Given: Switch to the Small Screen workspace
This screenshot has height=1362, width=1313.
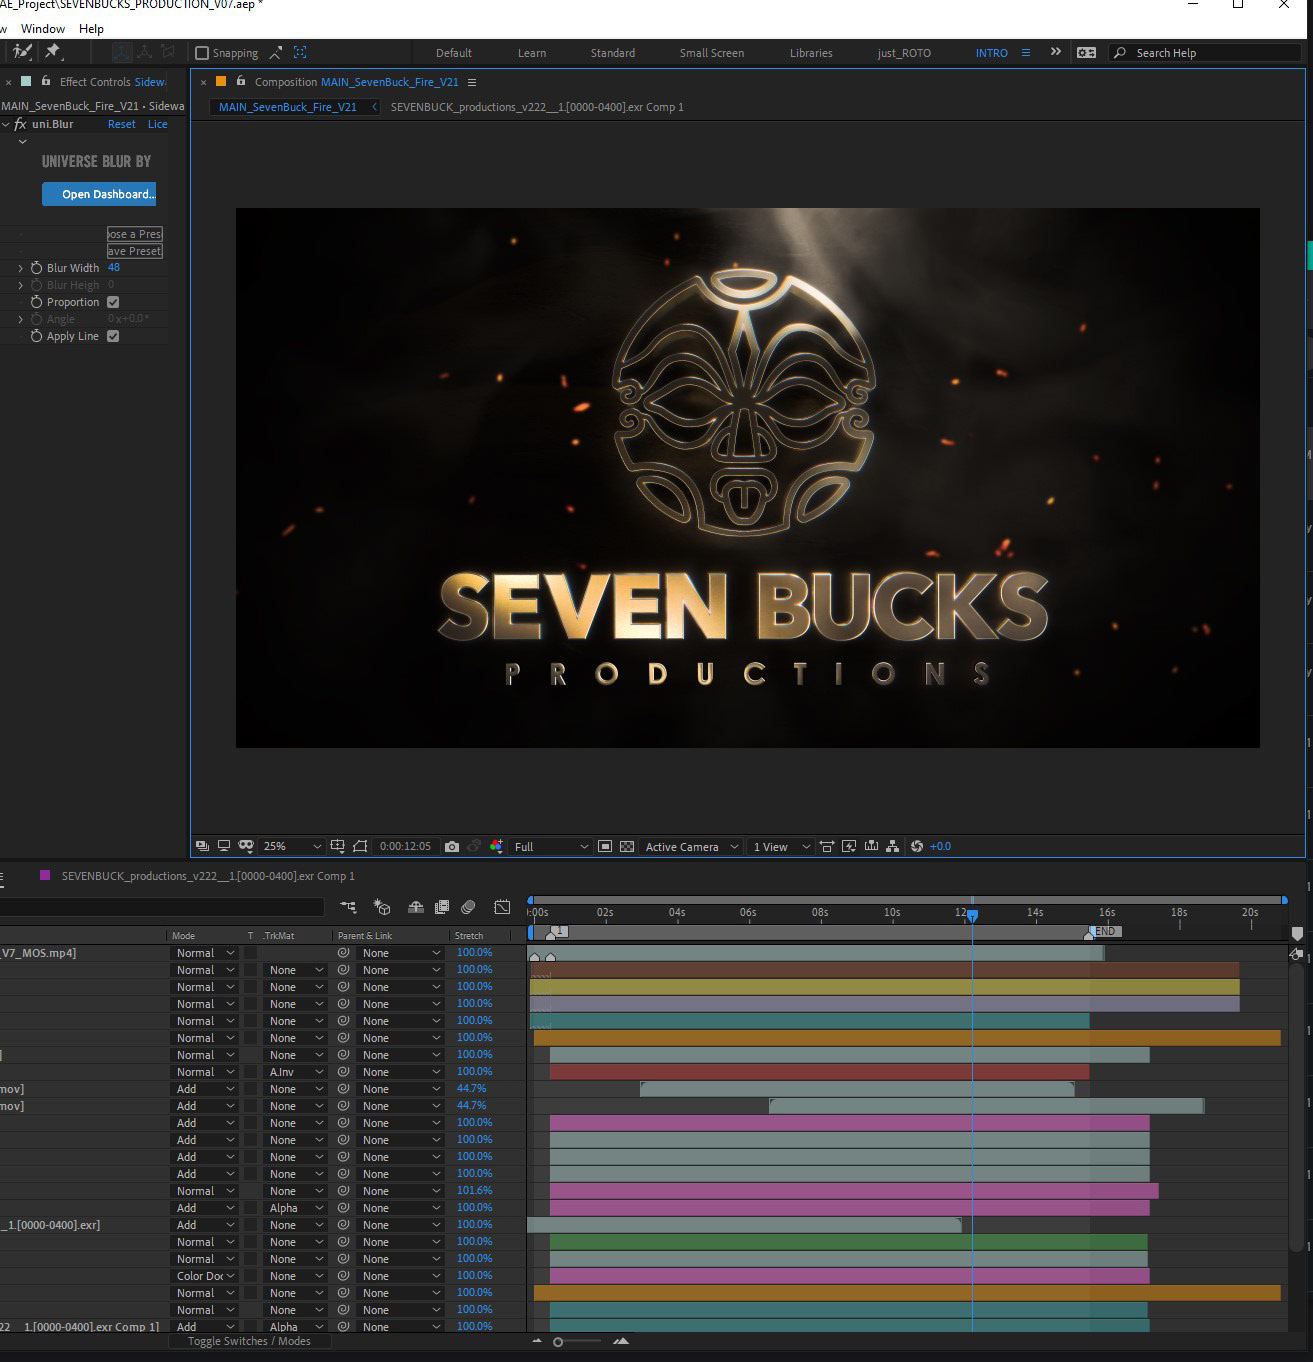Looking at the screenshot, I should pos(711,53).
